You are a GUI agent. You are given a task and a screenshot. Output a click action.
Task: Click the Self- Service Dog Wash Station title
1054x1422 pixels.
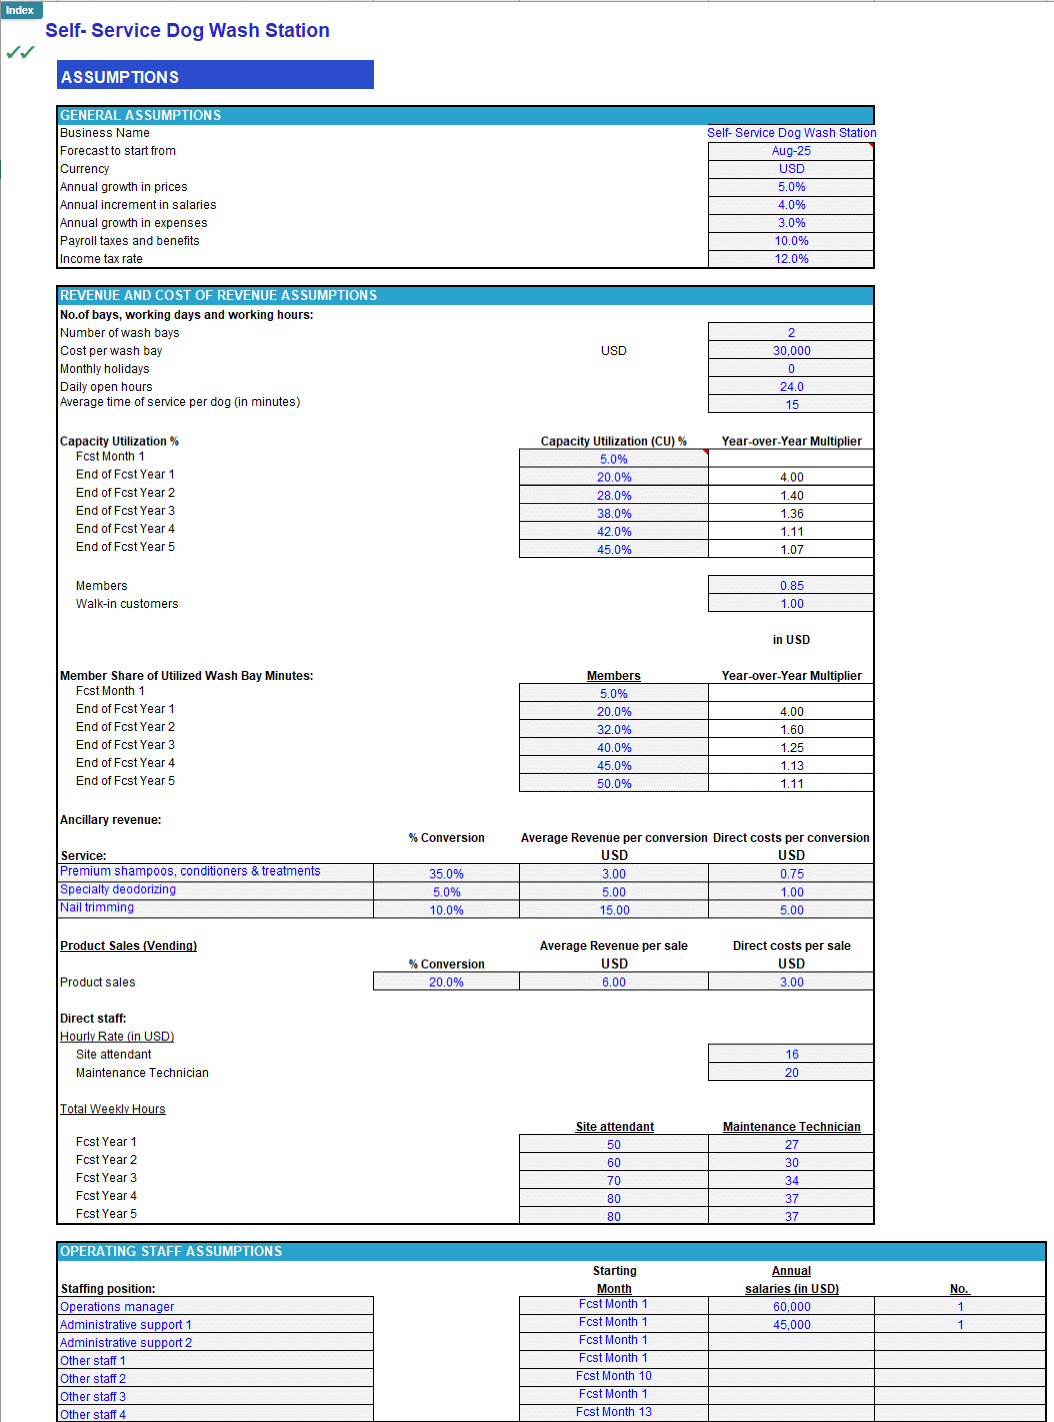(x=187, y=30)
